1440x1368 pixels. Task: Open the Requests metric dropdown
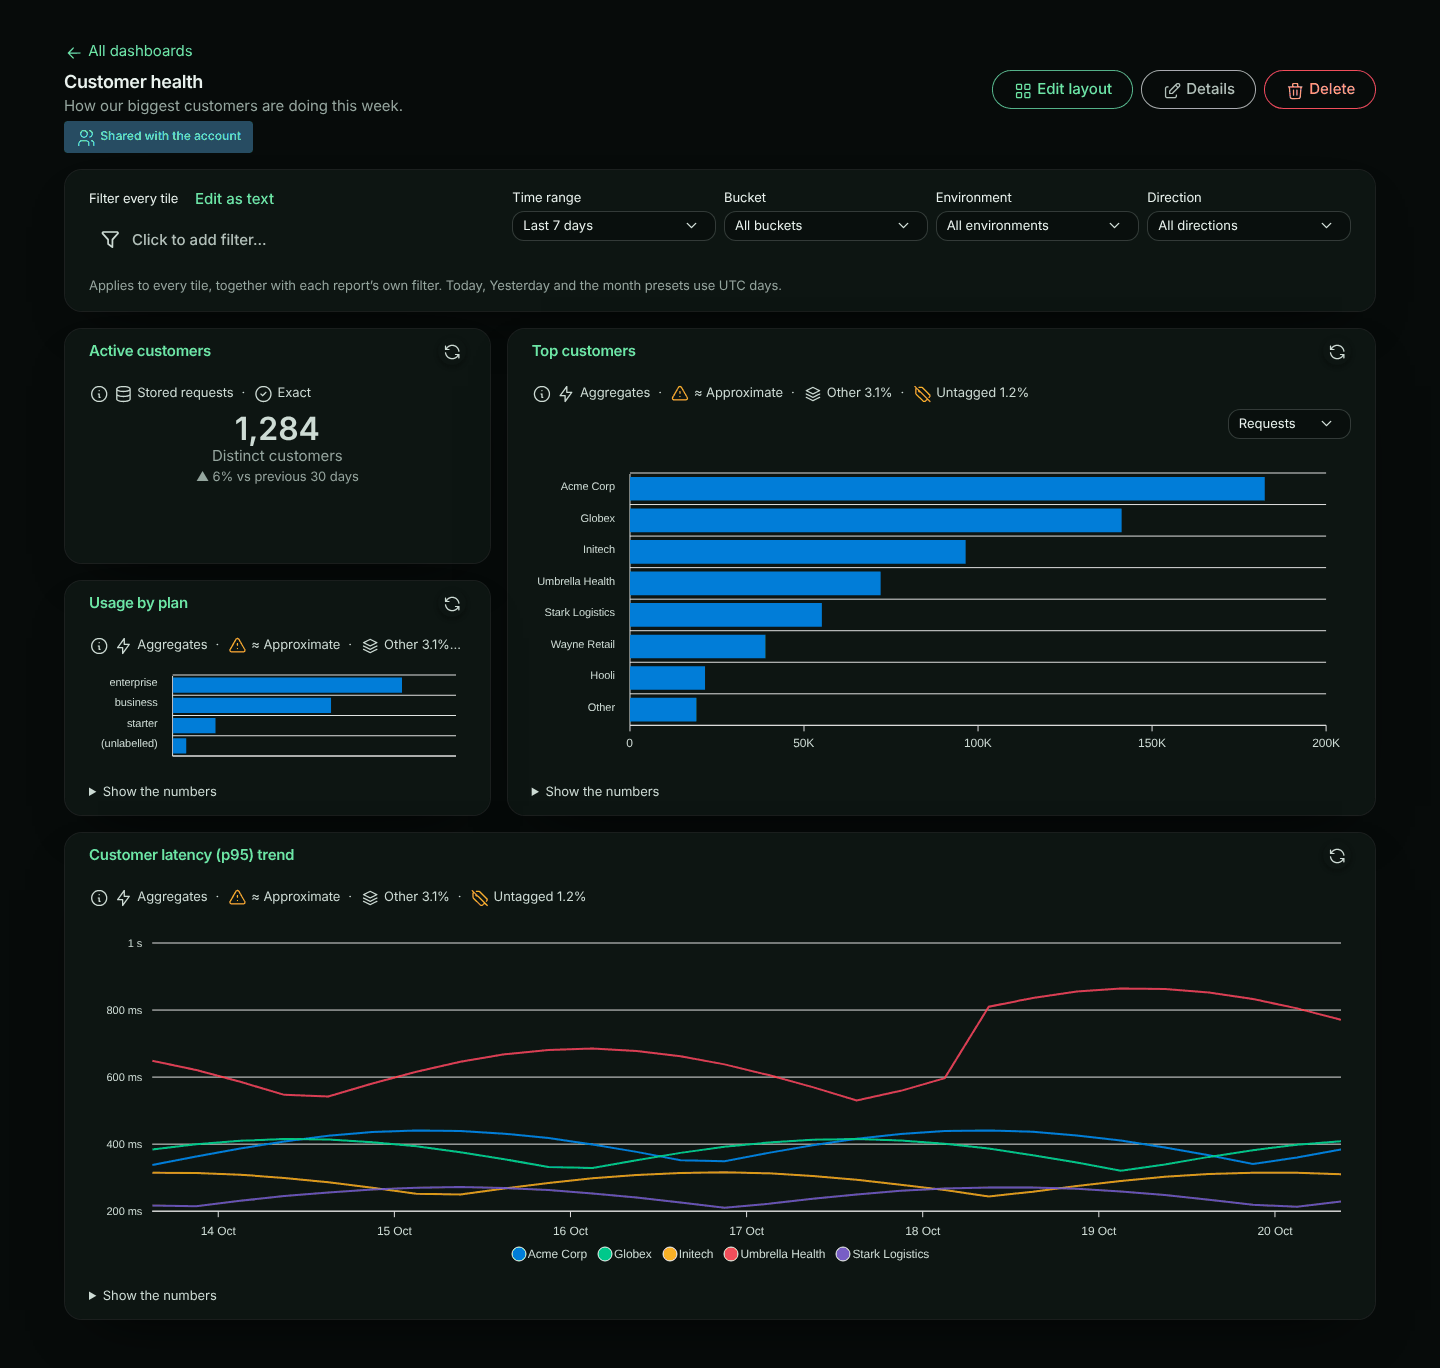1289,424
